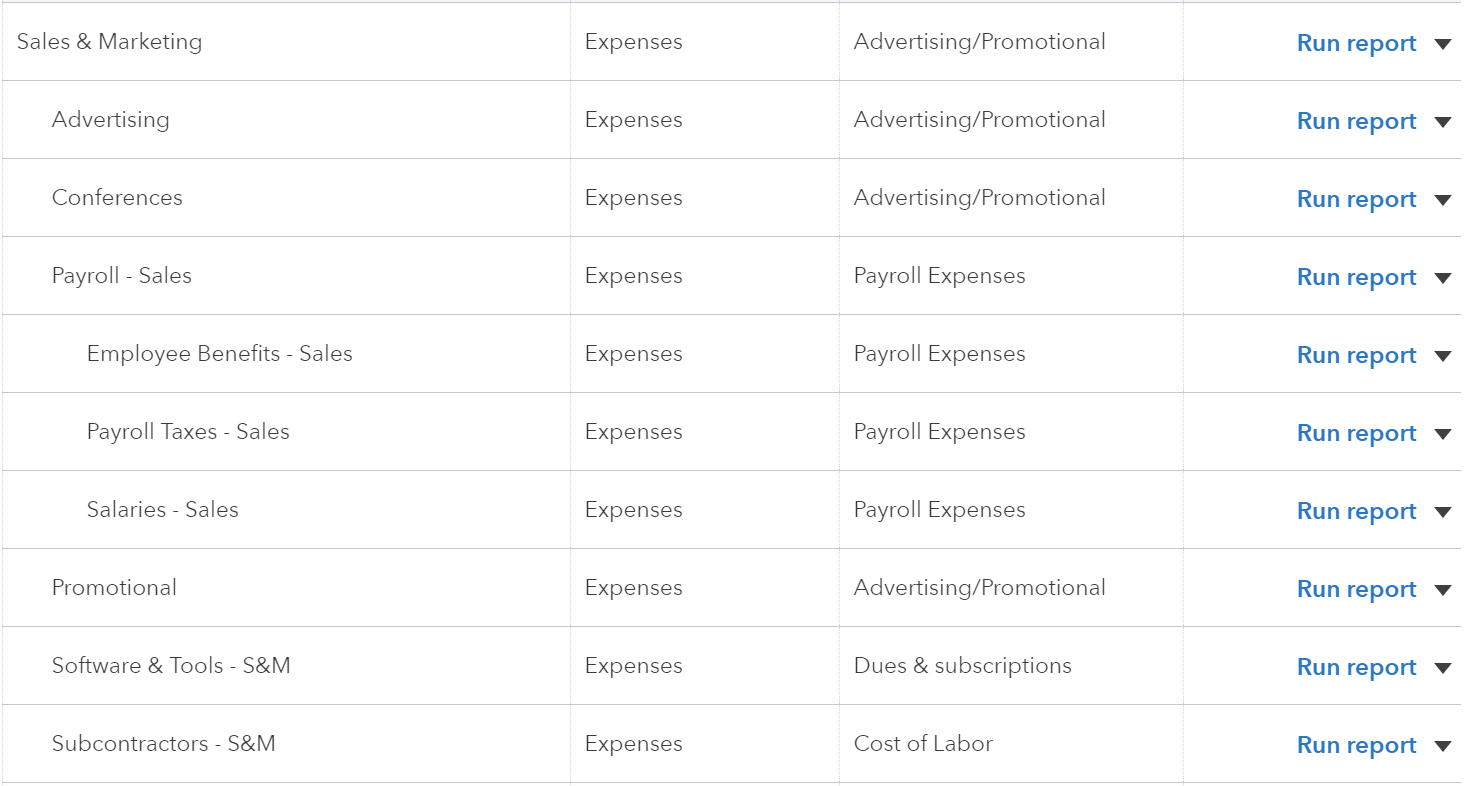Open the action menu arrow for Employee Benefits - Sales
The image size is (1477, 786).
pos(1443,355)
